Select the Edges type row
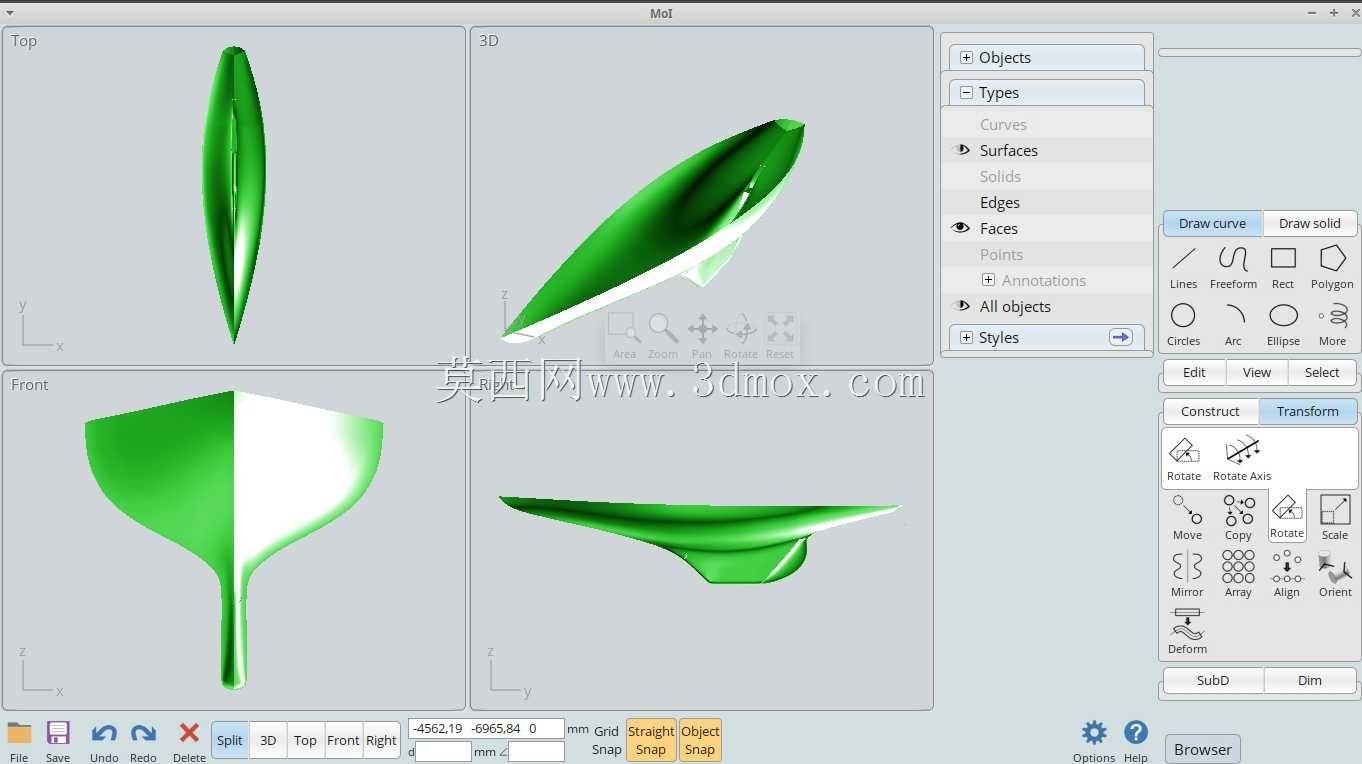The image size is (1362, 764). 1046,202
